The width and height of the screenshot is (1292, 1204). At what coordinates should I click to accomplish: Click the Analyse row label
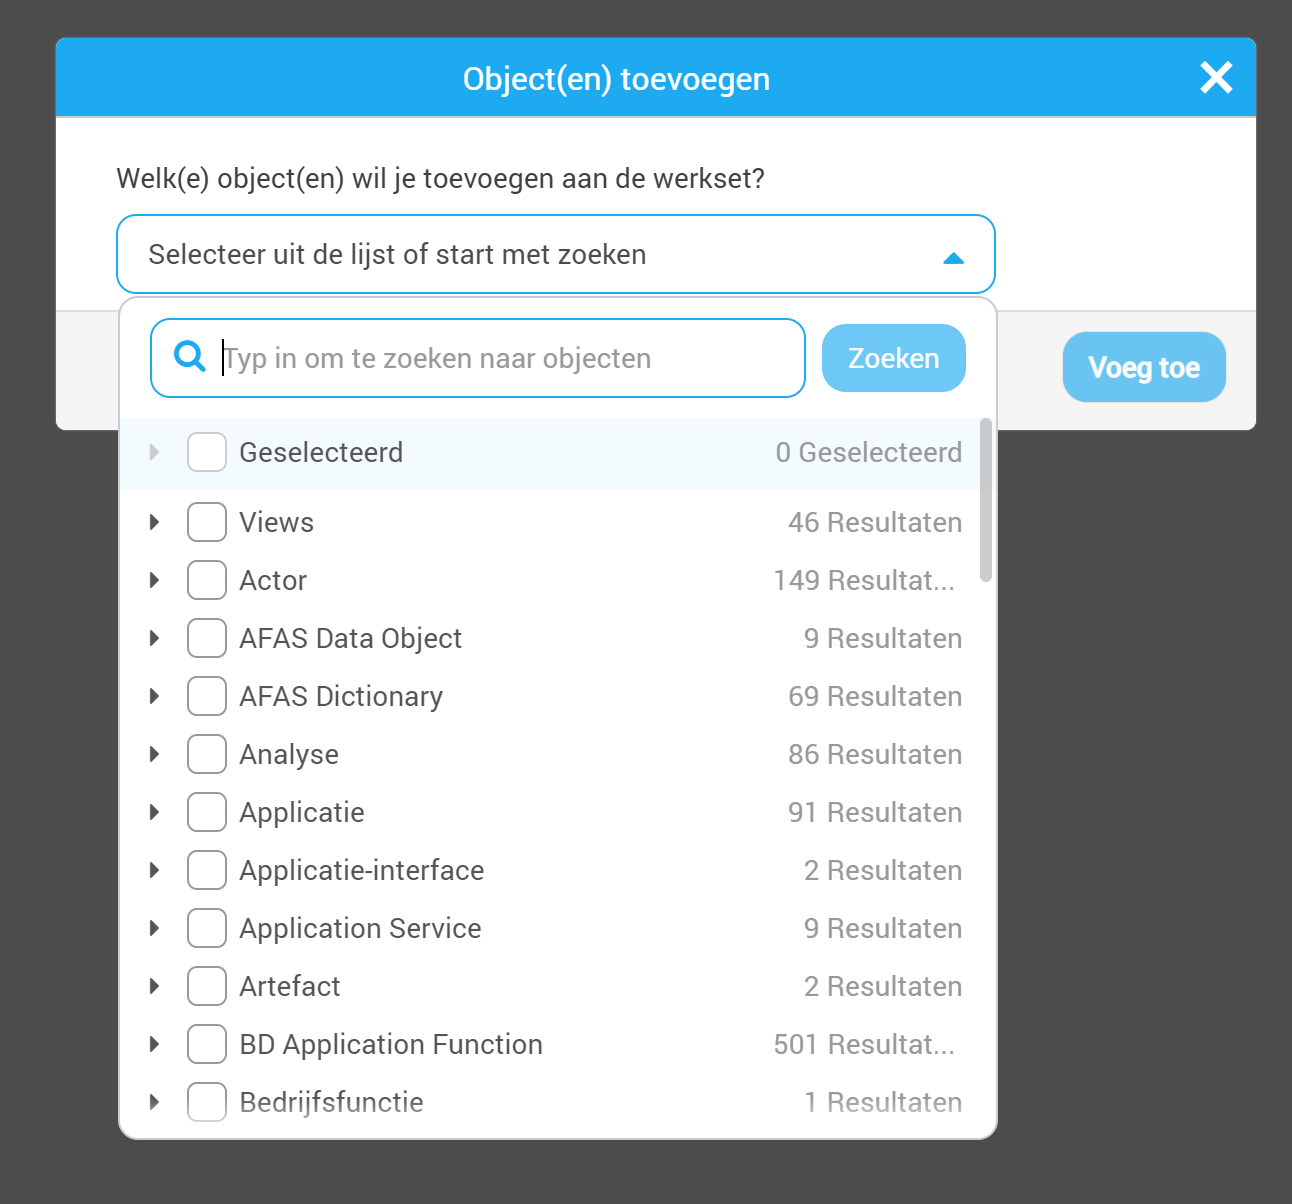[x=289, y=754]
